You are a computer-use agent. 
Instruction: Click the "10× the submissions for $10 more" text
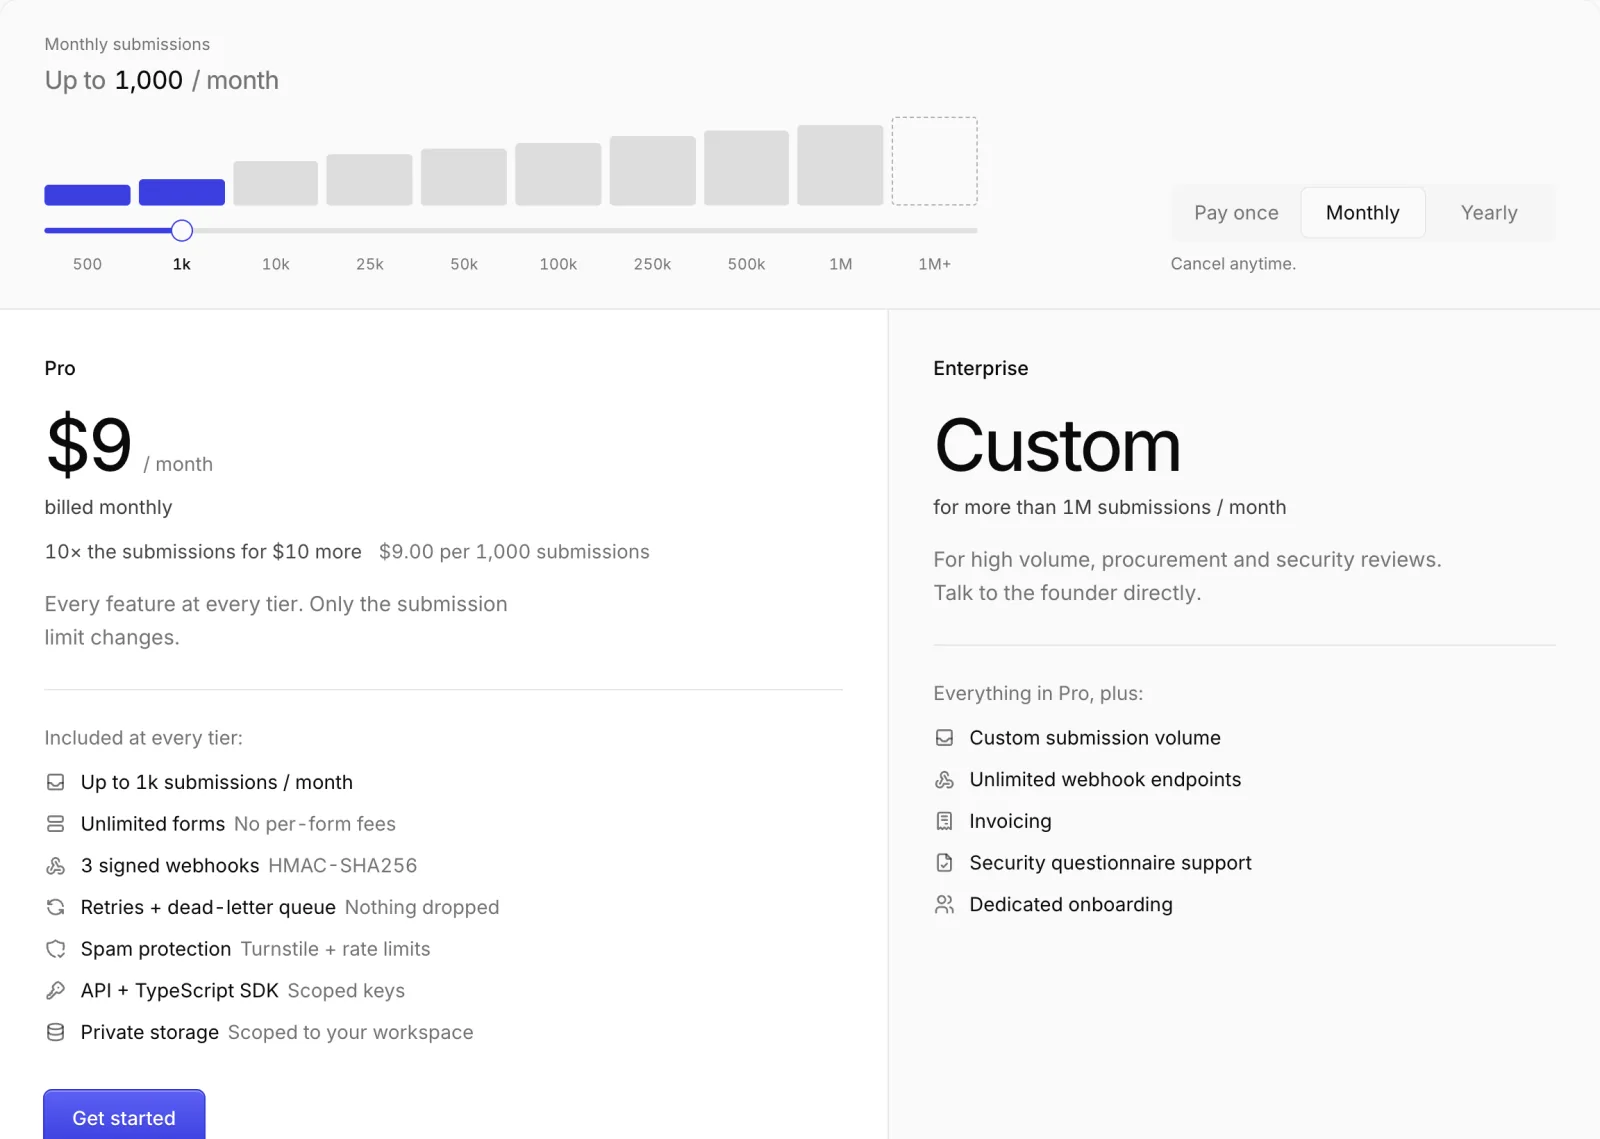(203, 552)
